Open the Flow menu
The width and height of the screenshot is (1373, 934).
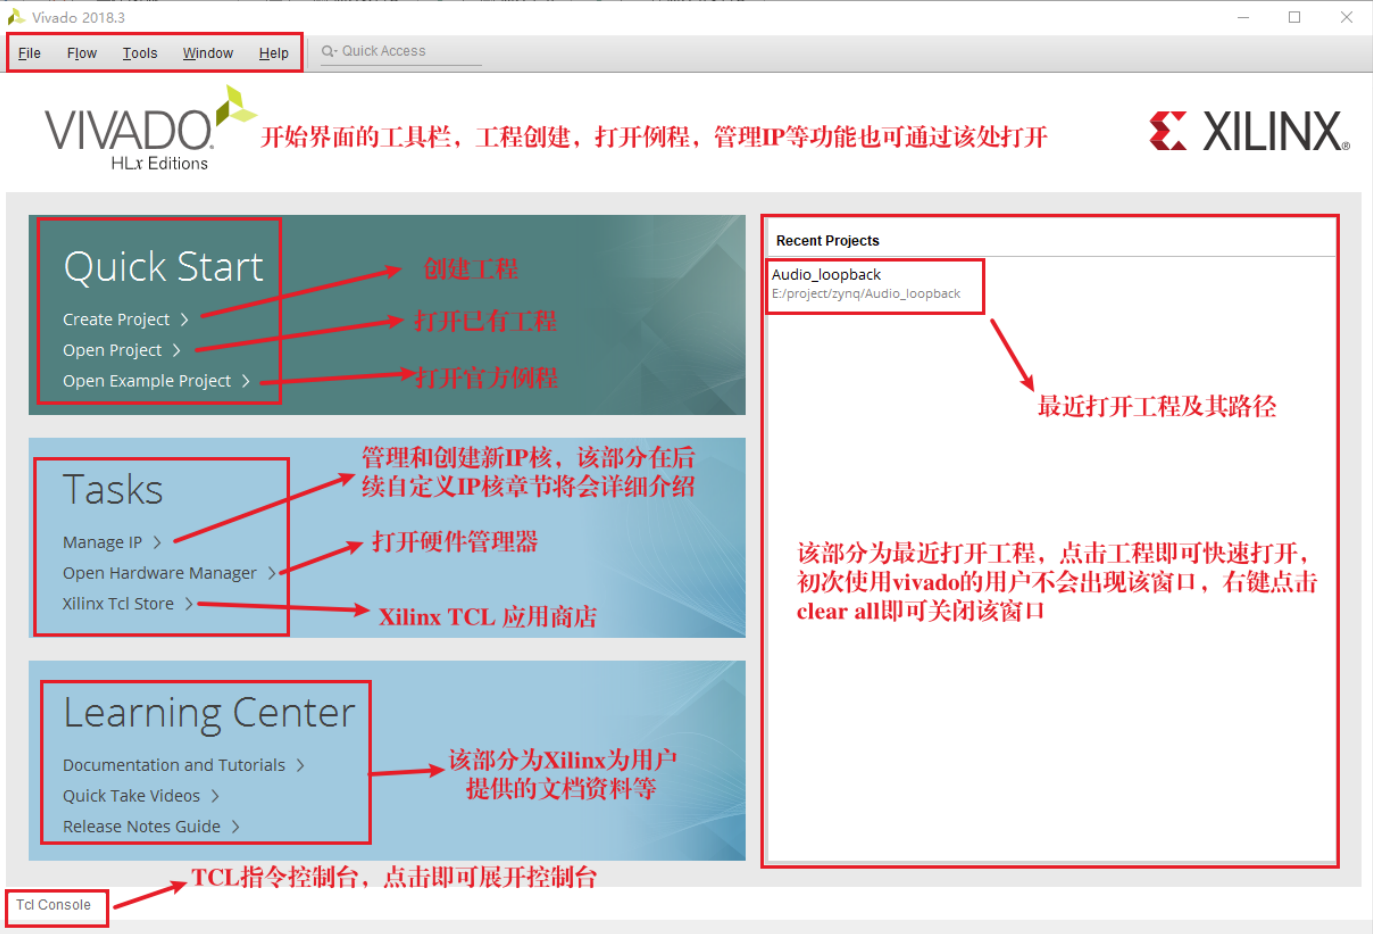pos(82,53)
